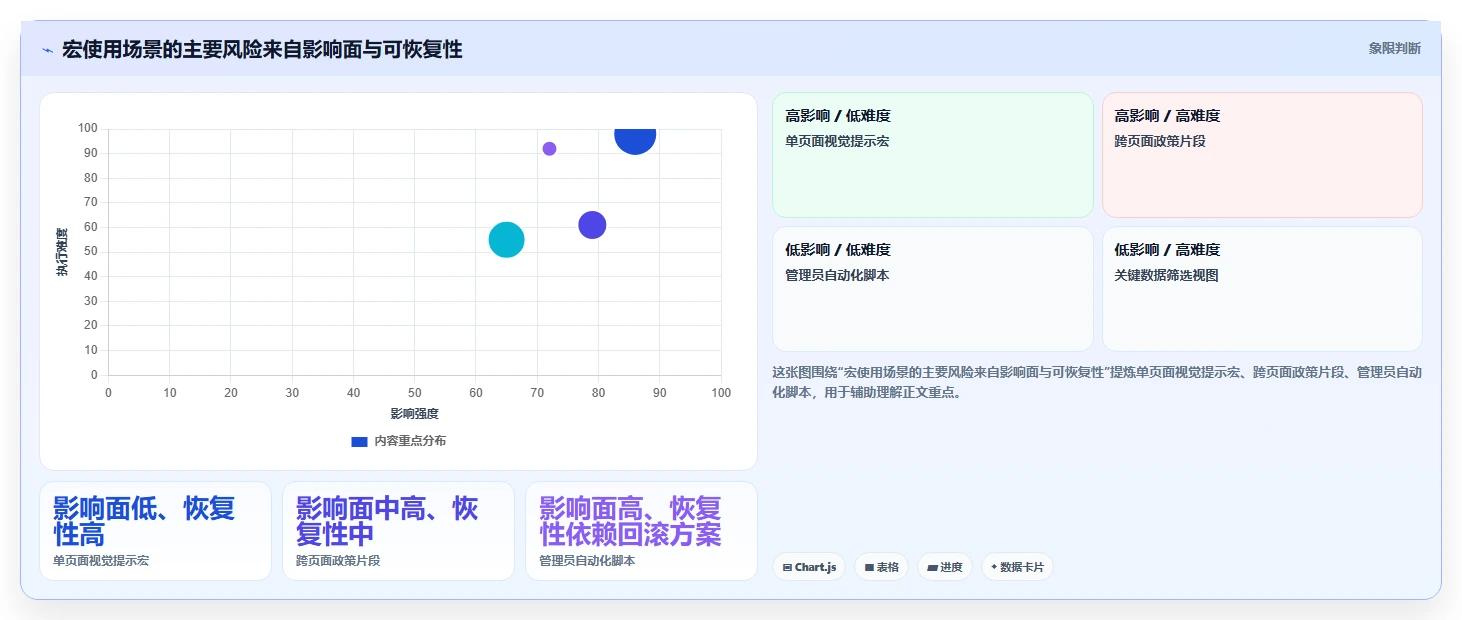Click the 进度 tag chip

944,567
